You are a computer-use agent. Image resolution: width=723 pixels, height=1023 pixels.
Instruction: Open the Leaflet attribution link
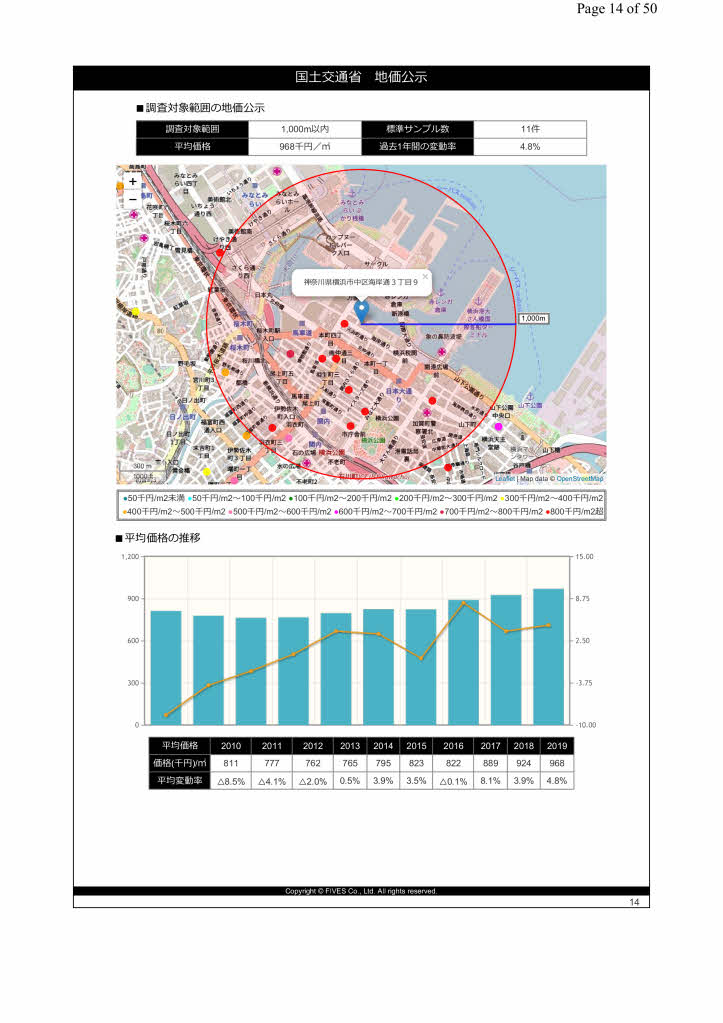[x=504, y=480]
